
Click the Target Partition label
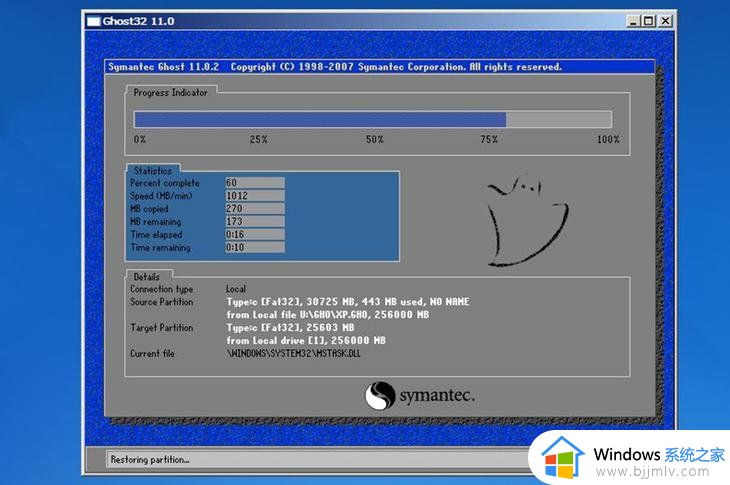(x=162, y=328)
